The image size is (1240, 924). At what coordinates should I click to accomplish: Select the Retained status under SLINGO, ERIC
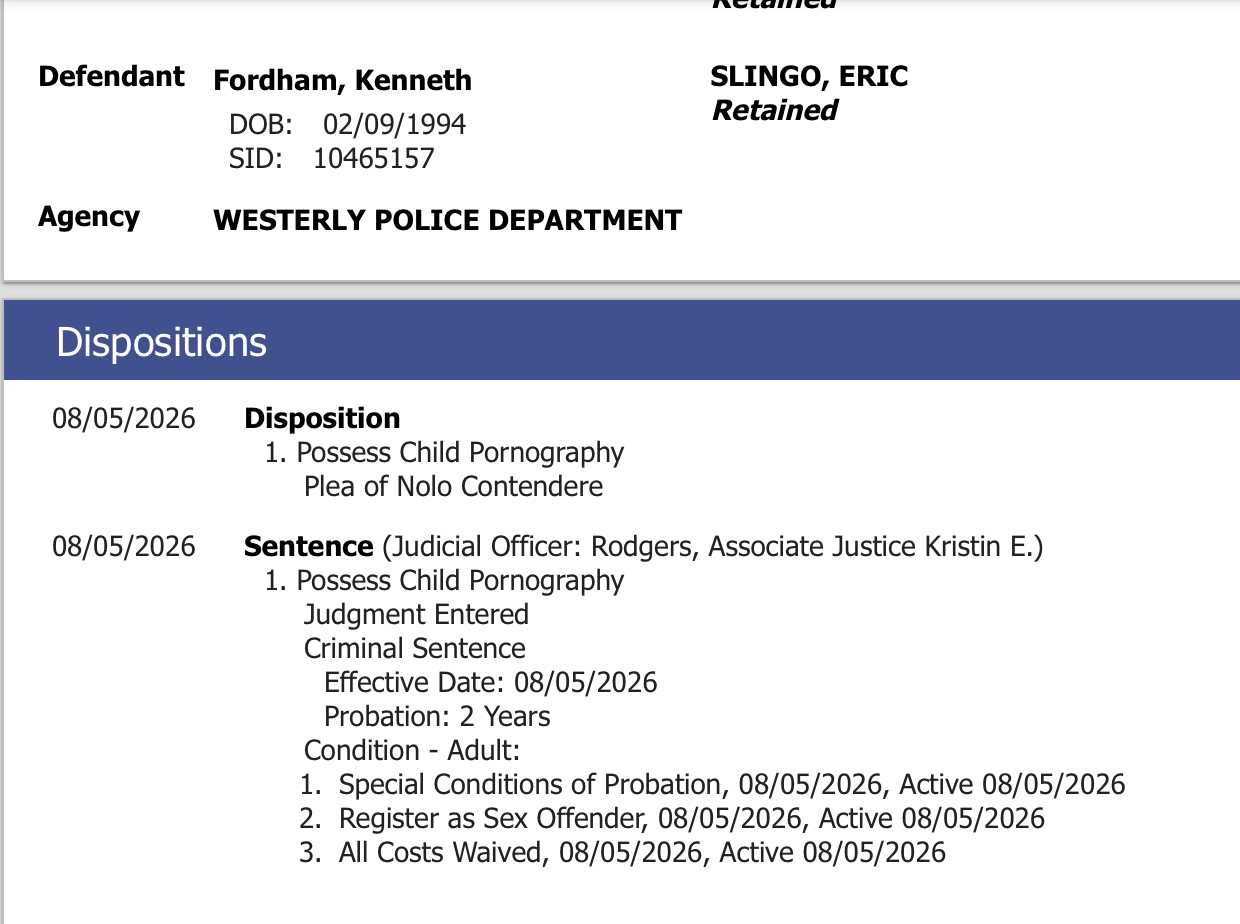click(774, 110)
